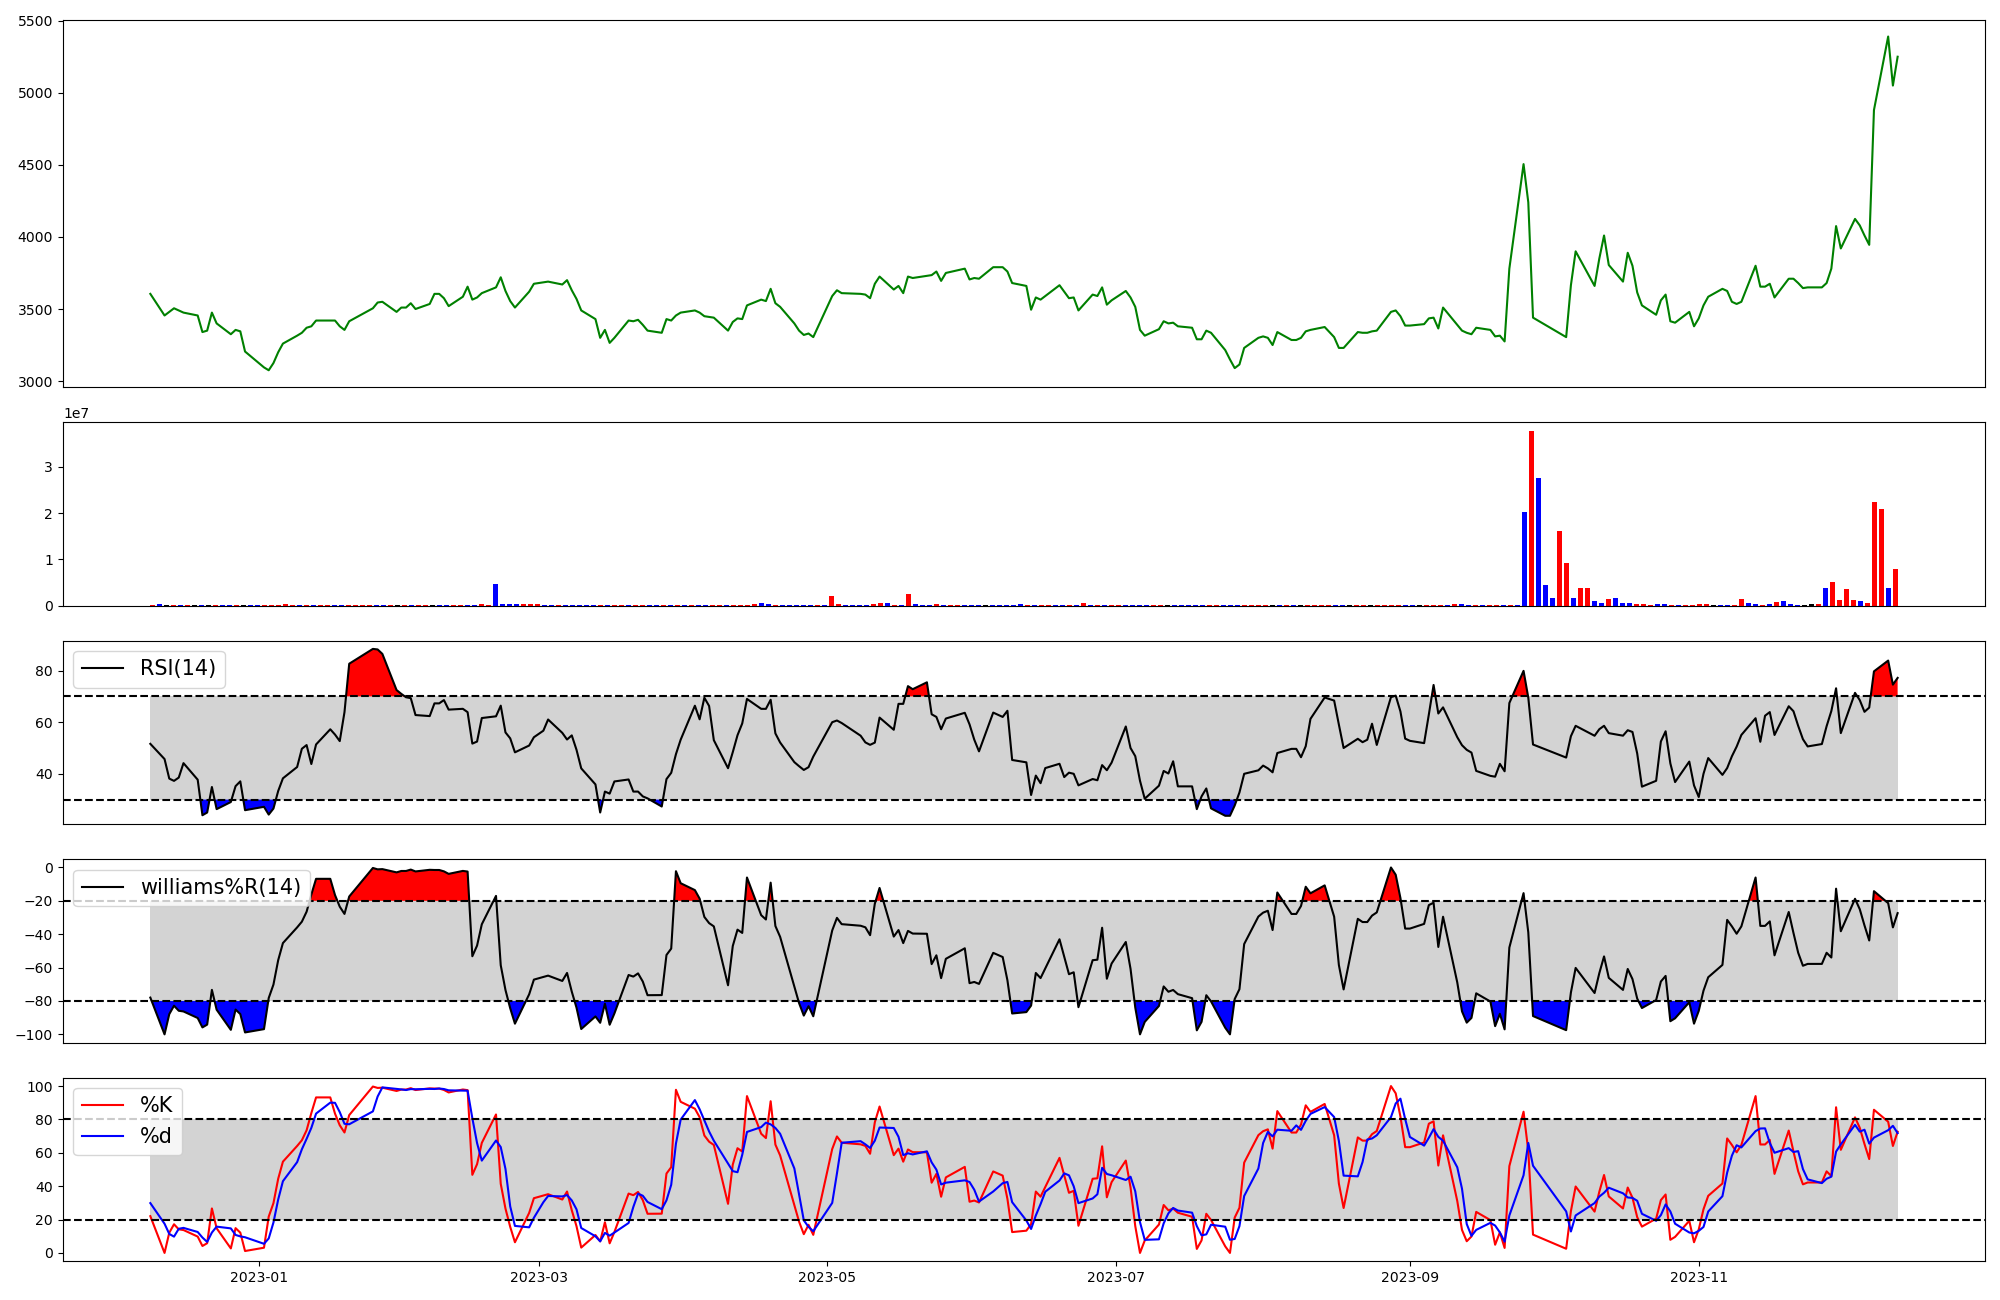Click the williams%R(14) legend label

(220, 887)
